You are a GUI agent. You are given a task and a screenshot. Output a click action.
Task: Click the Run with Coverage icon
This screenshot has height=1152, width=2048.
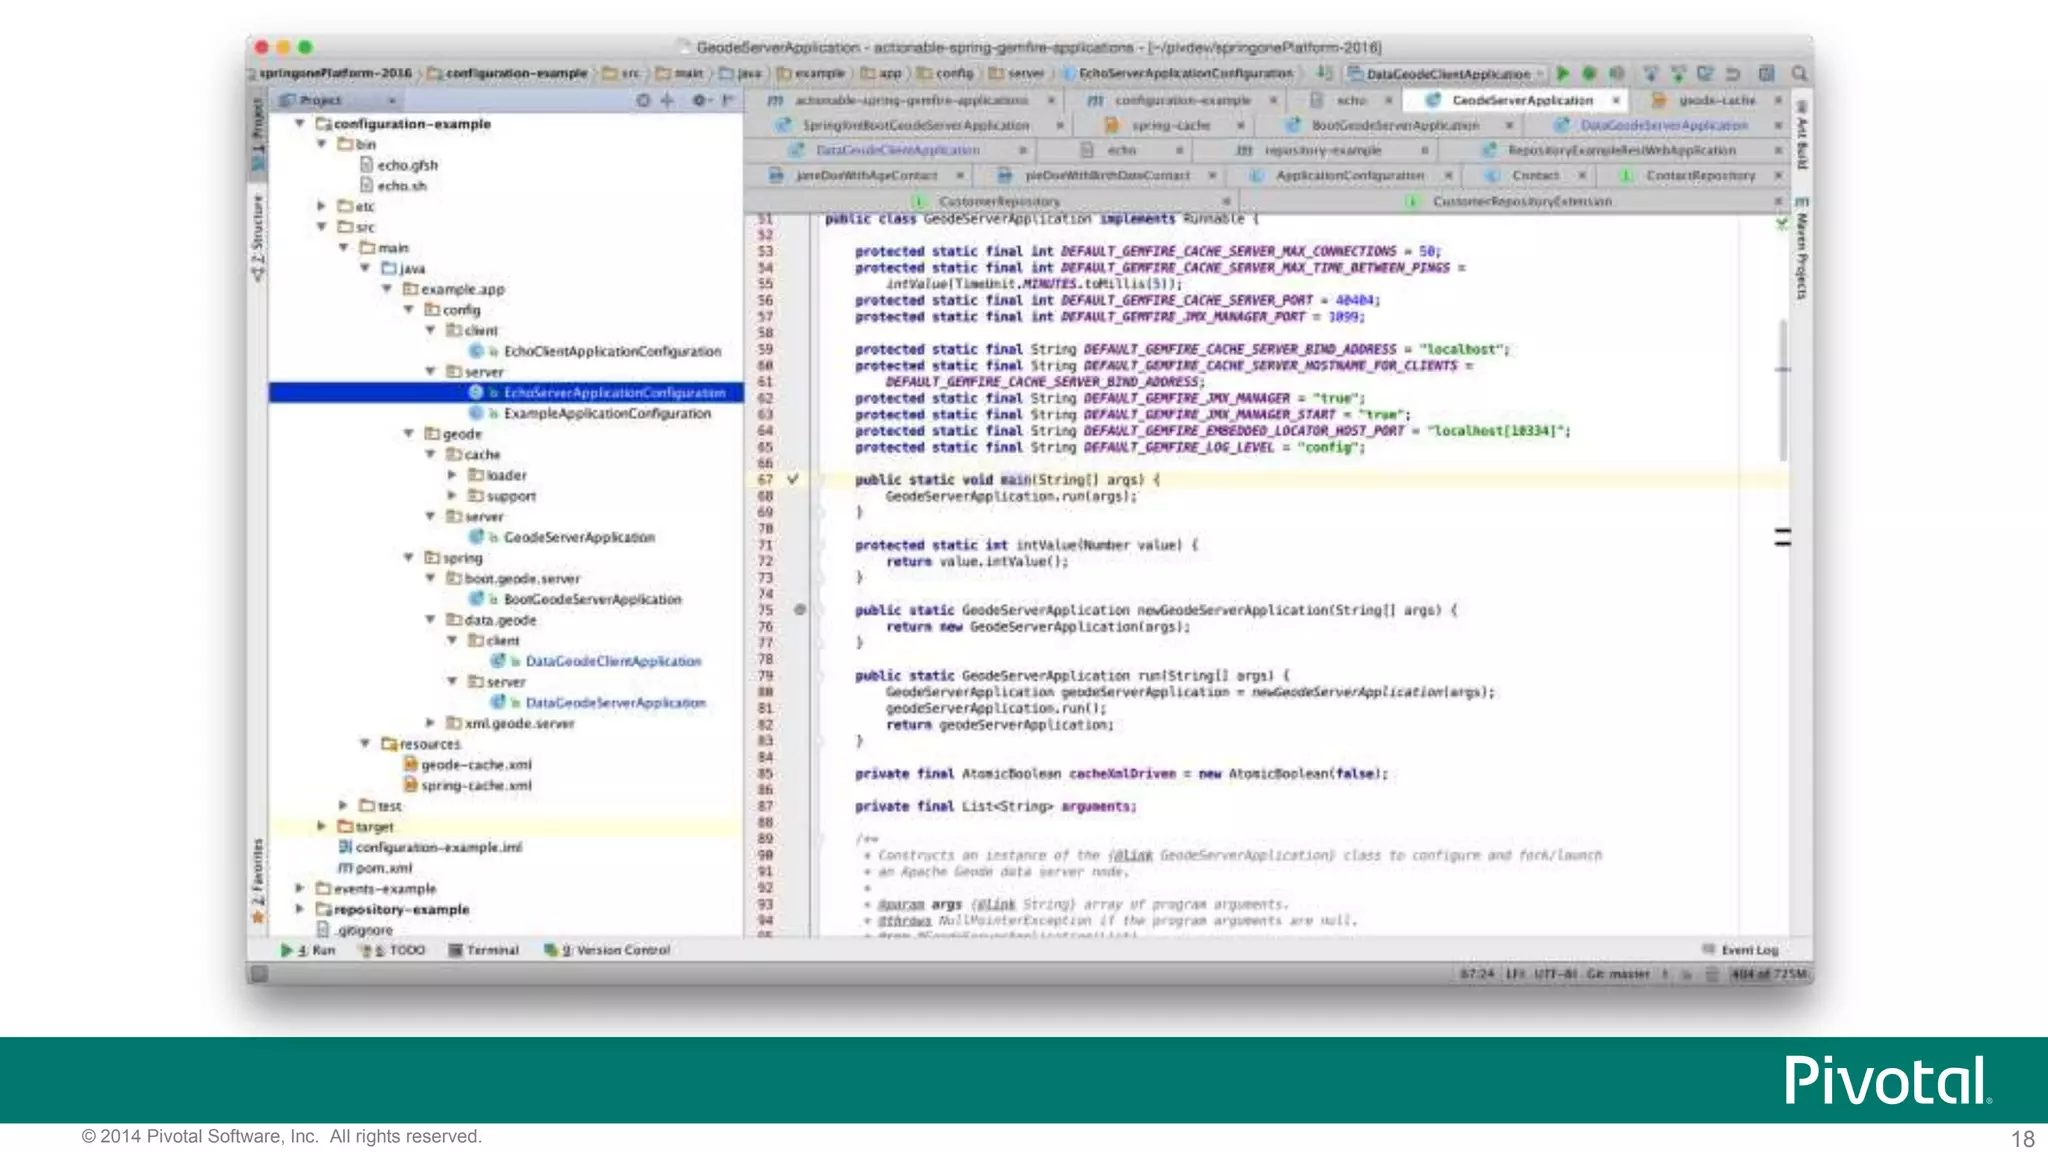click(1615, 73)
